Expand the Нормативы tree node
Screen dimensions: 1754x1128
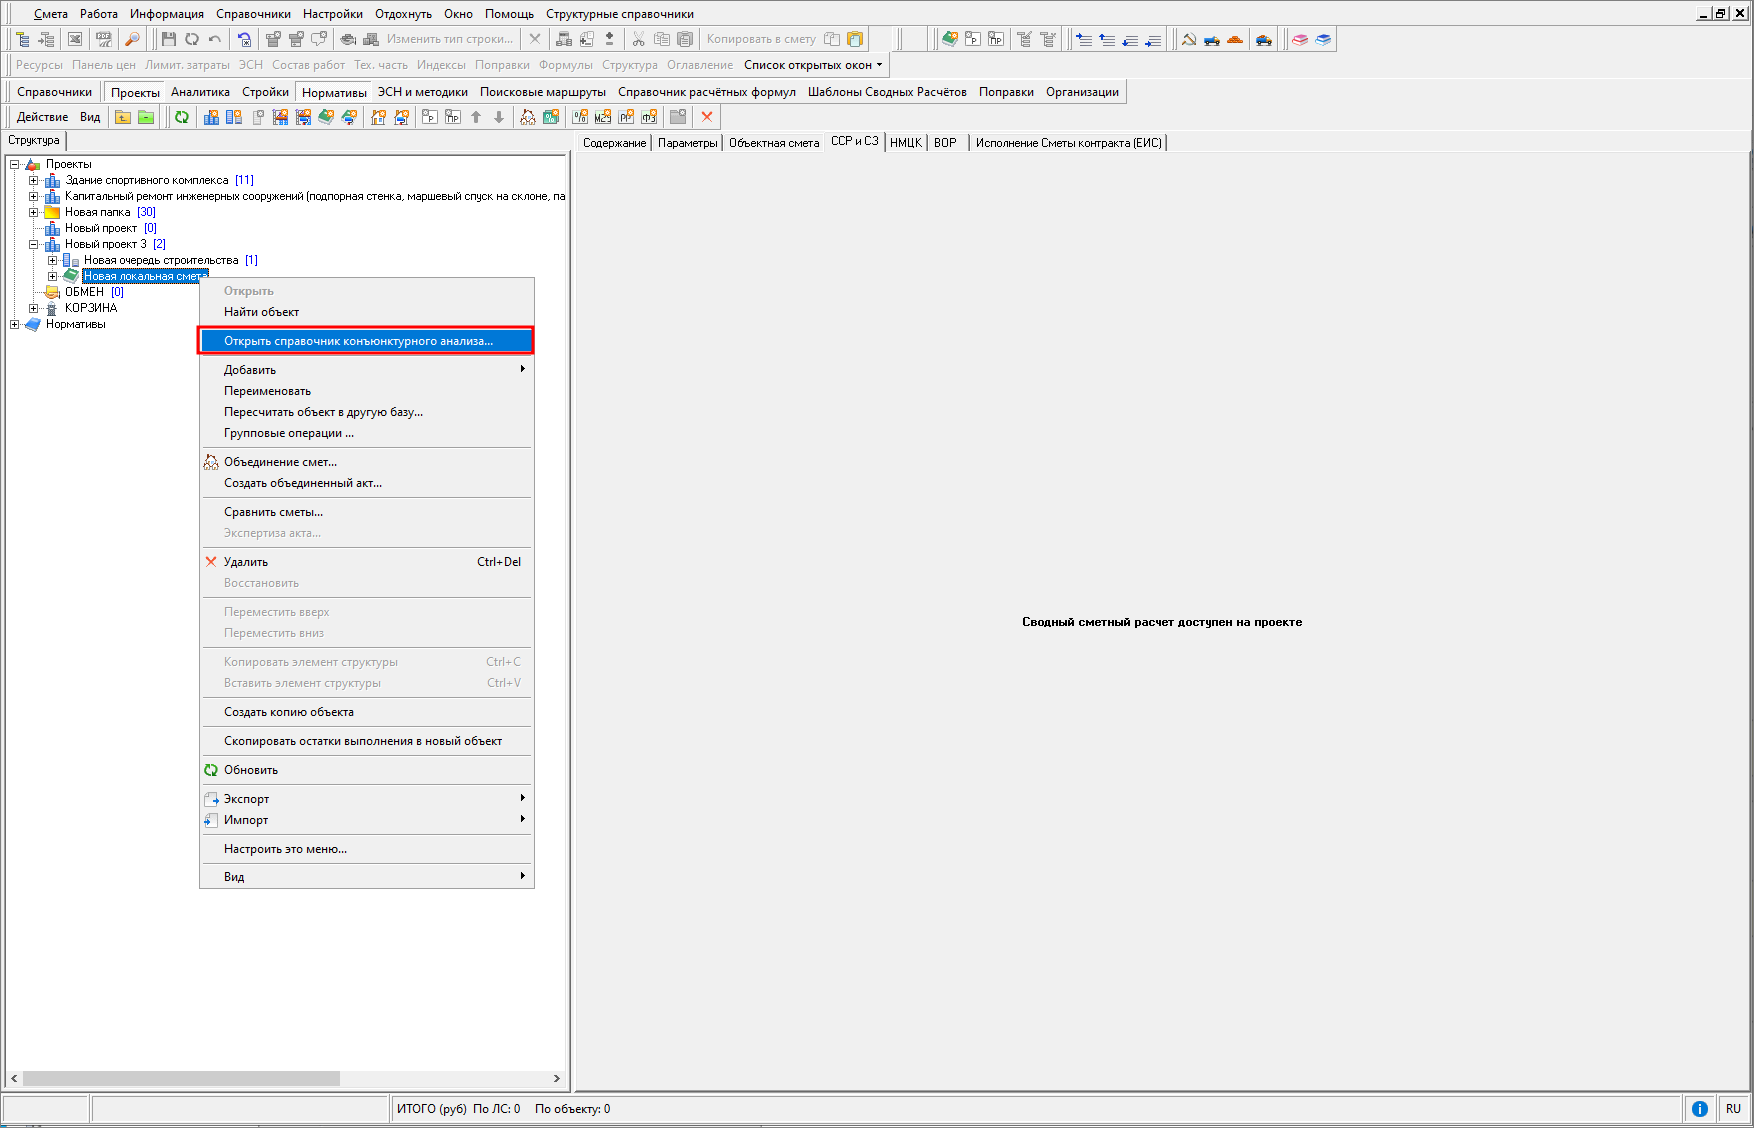(14, 324)
